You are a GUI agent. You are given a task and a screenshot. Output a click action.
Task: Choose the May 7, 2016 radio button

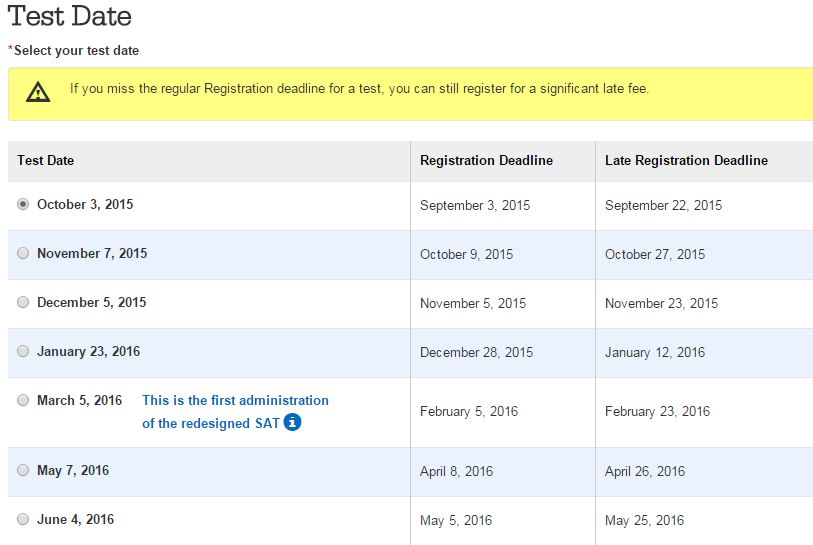pos(23,470)
